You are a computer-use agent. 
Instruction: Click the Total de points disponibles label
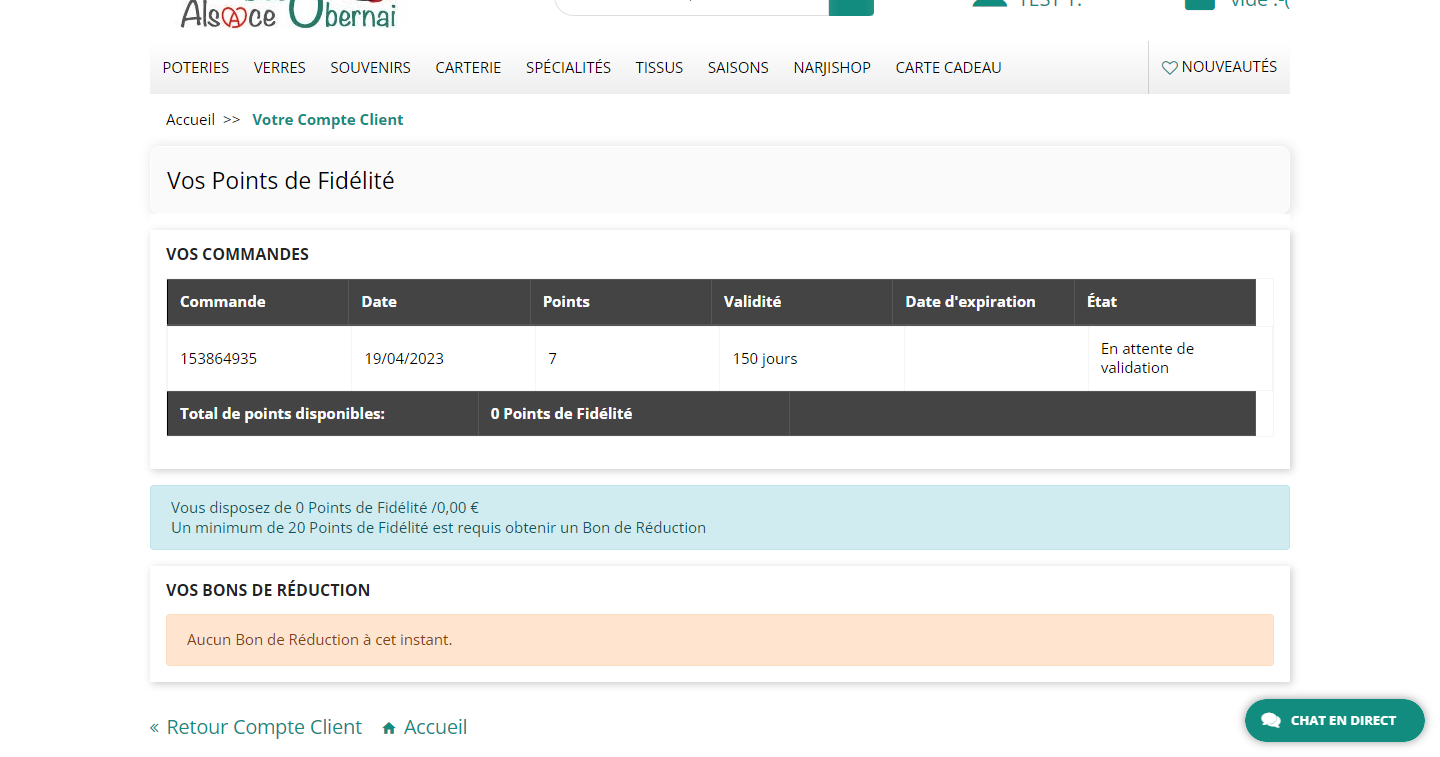[282, 413]
